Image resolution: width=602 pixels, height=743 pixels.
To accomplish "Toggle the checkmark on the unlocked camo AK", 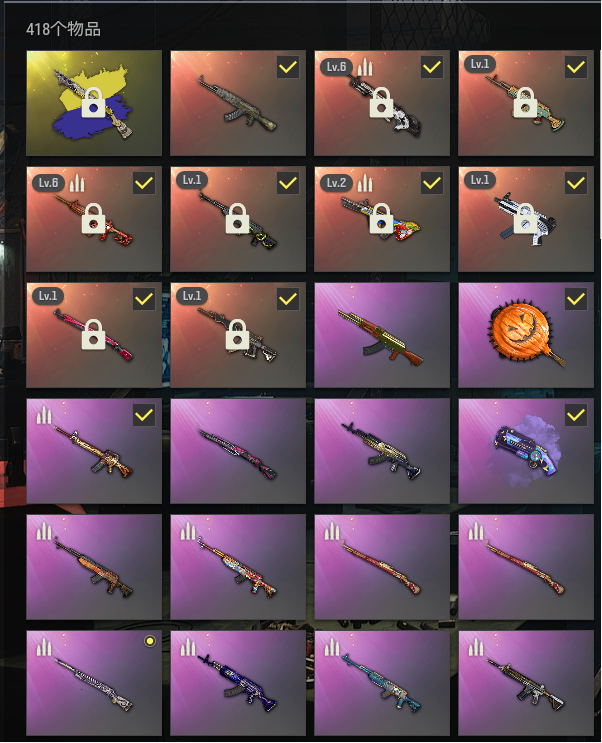I will [x=288, y=67].
